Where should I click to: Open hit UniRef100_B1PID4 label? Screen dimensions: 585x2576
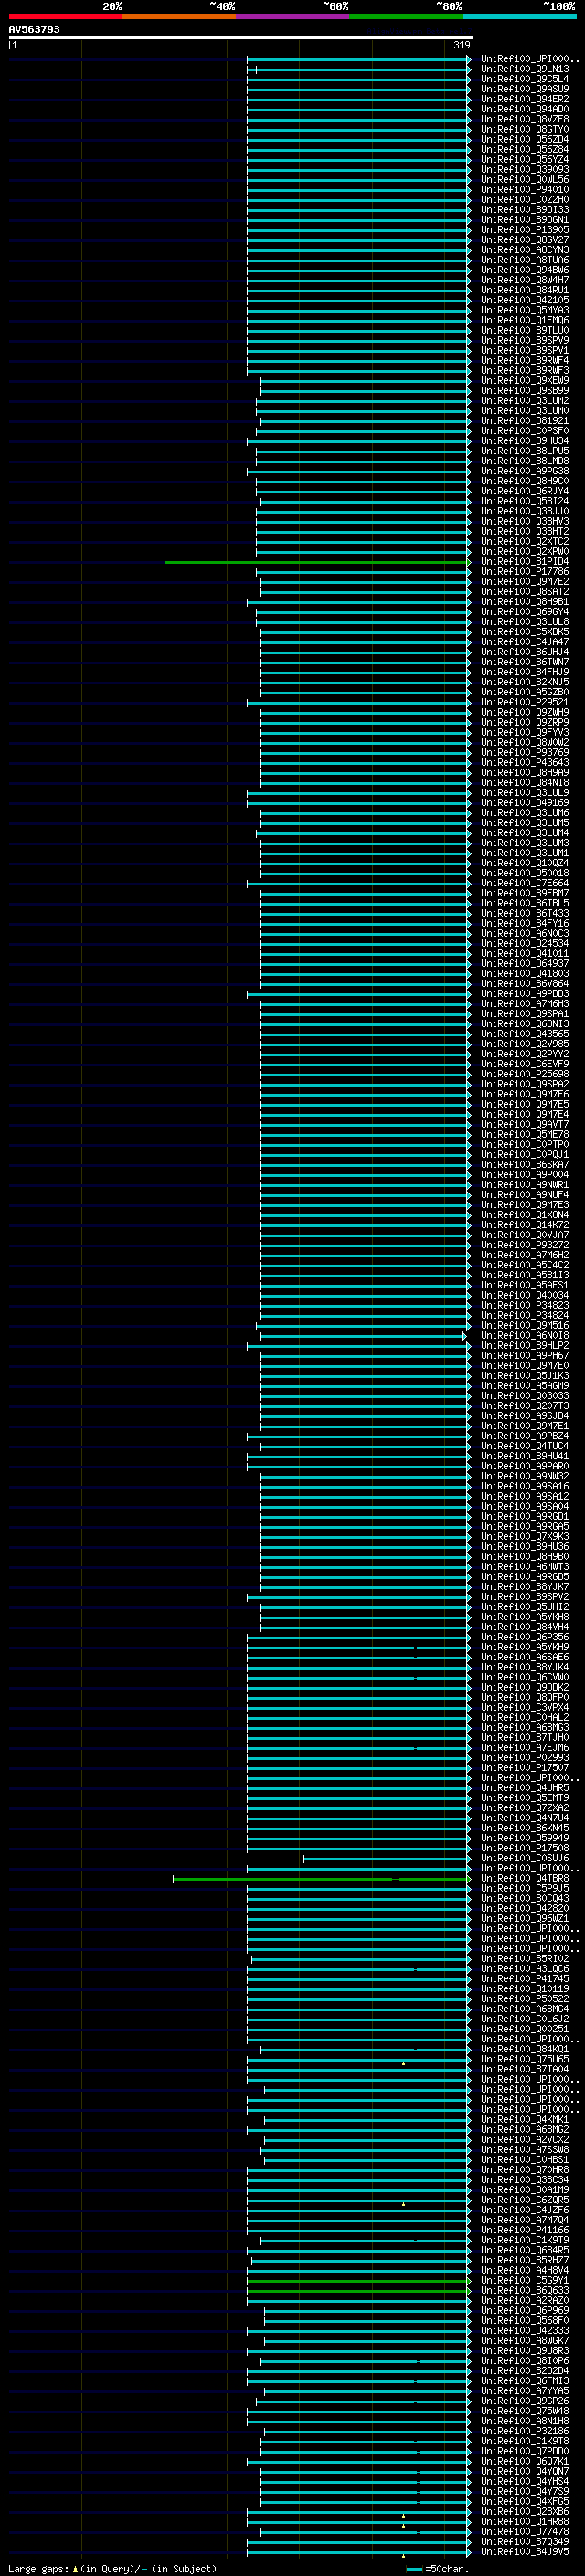pyautogui.click(x=524, y=562)
